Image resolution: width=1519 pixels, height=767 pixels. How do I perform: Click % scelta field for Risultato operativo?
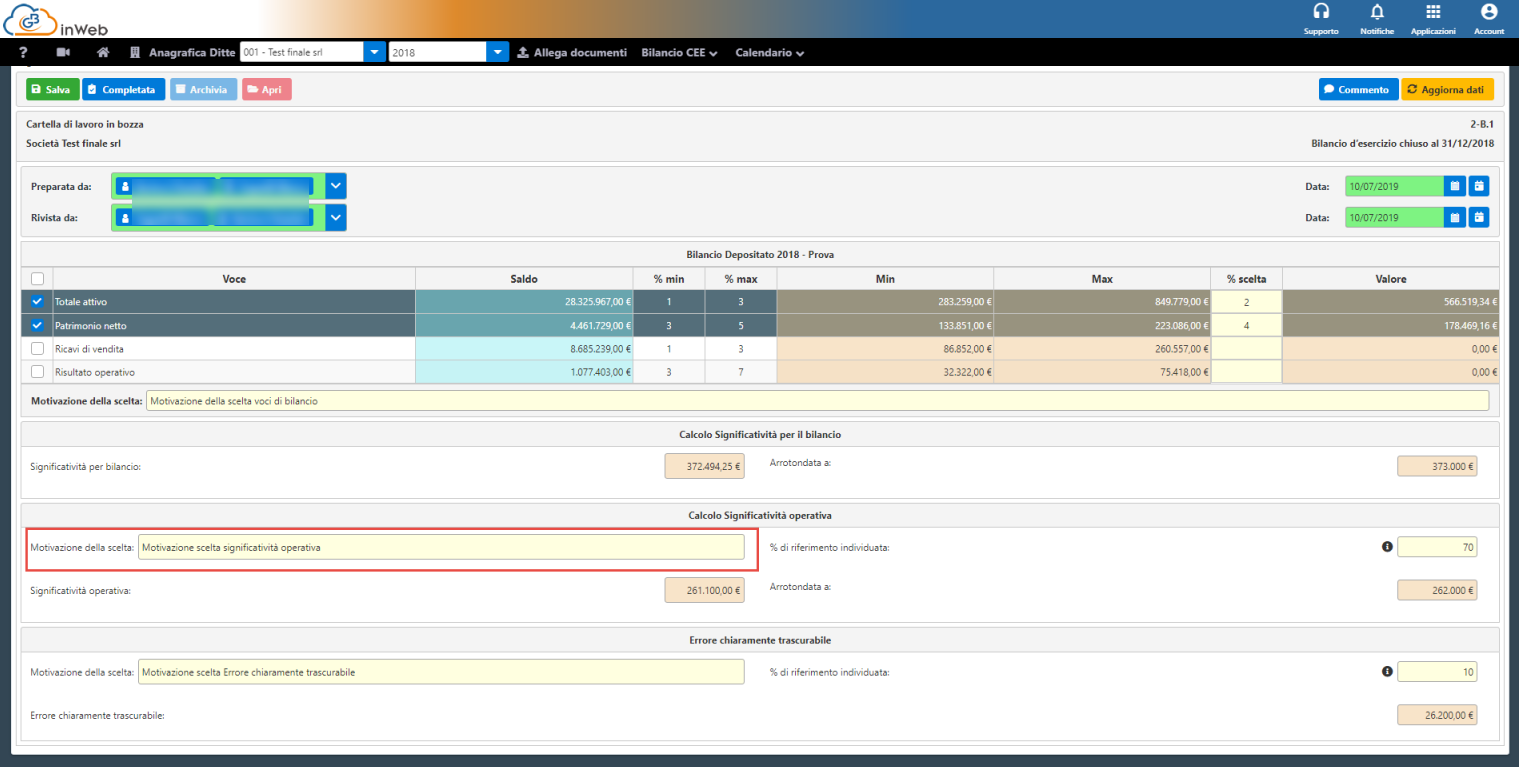1246,372
